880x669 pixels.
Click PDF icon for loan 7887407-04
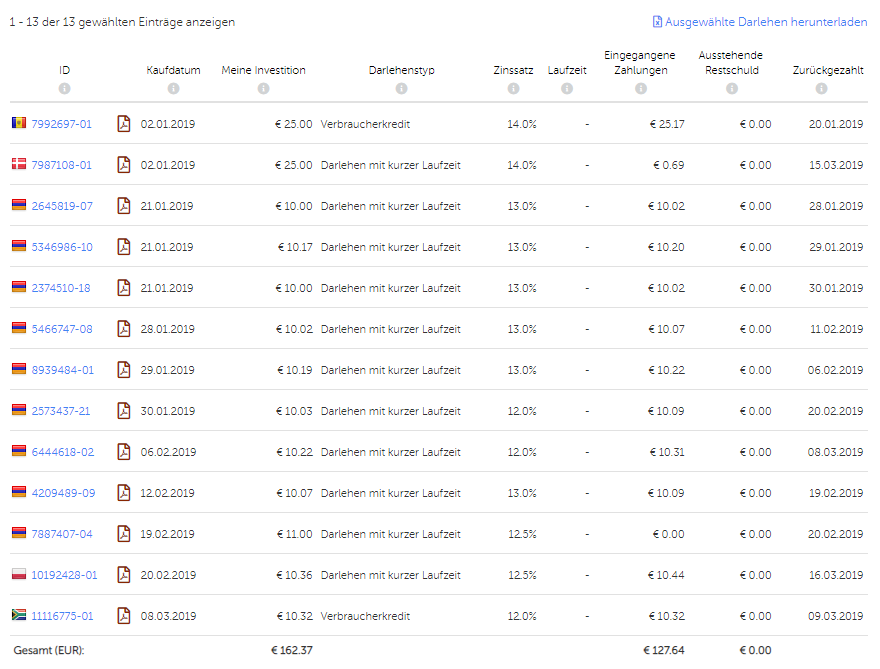click(x=123, y=534)
